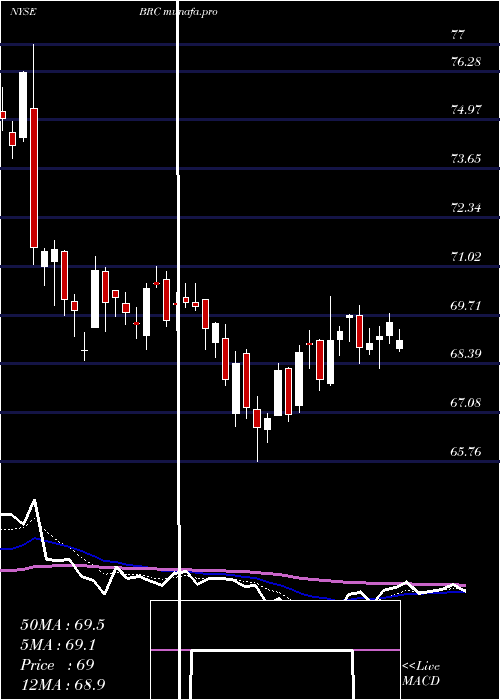This screenshot has height=700, width=500.
Task: Click the 12MA : 68.9 readout
Action: point(62,685)
